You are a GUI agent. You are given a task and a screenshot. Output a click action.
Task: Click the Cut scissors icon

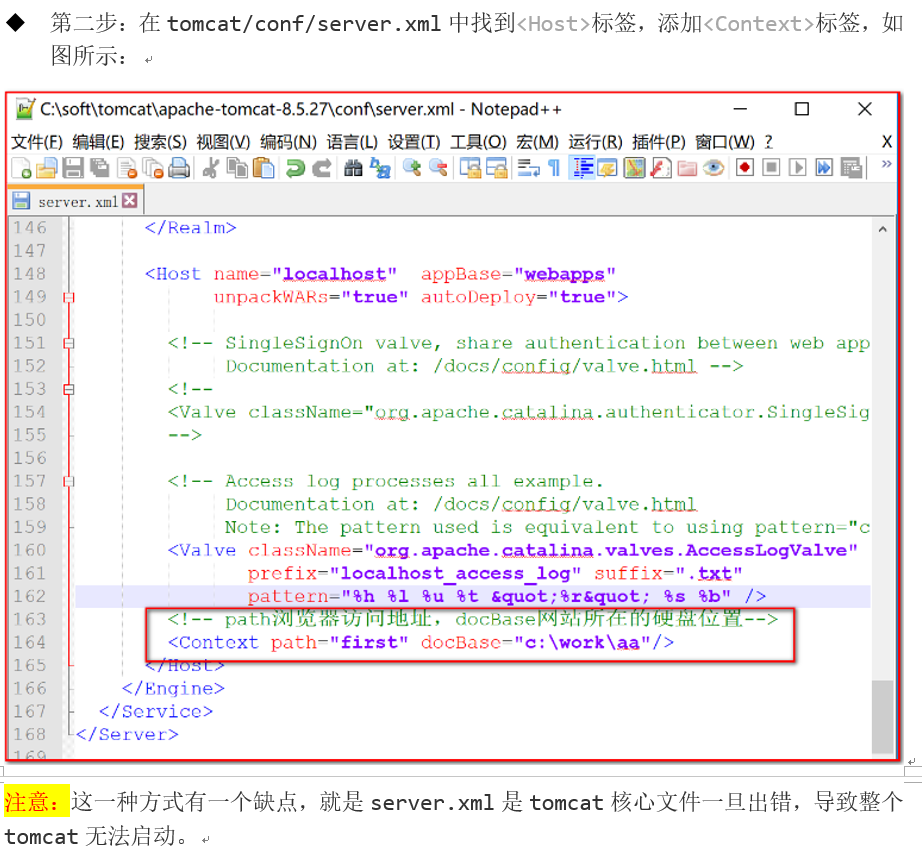[x=211, y=168]
